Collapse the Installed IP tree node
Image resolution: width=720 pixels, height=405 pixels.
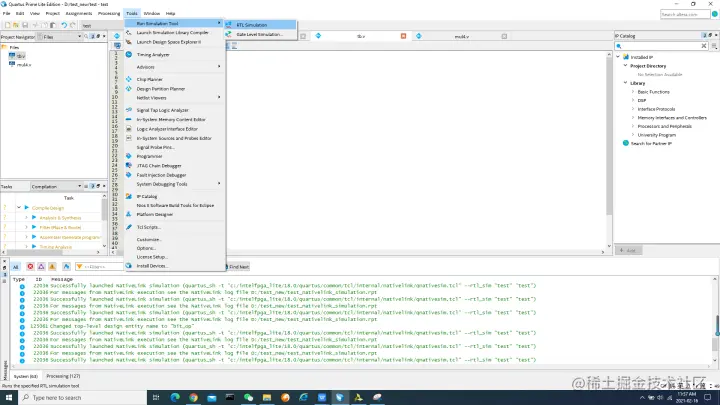pos(618,57)
